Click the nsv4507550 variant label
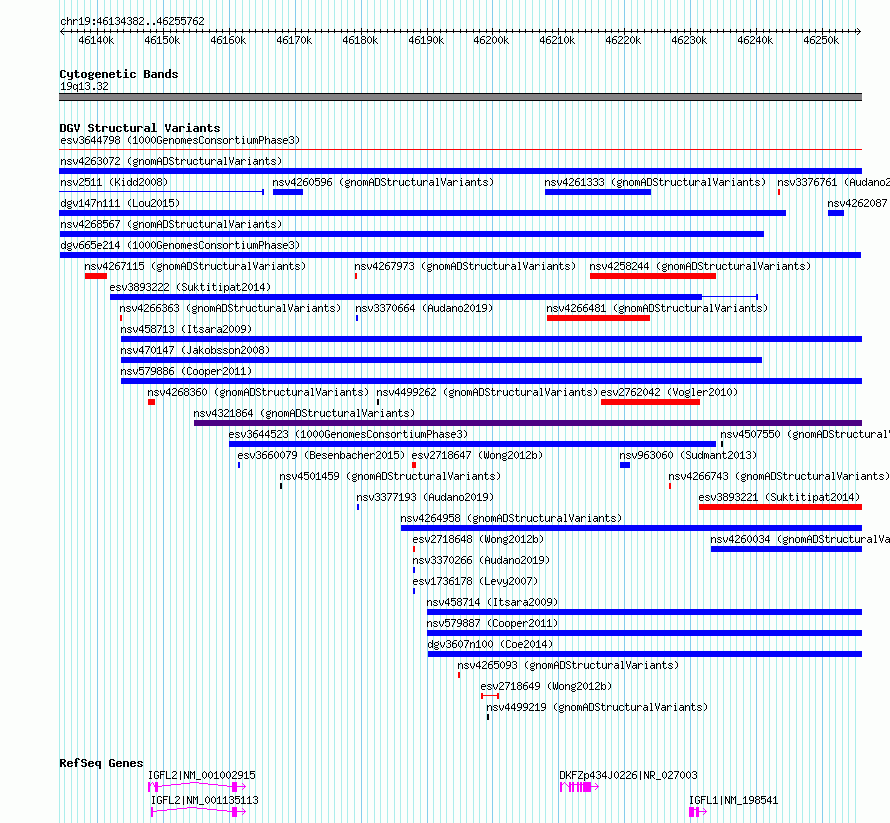The height and width of the screenshot is (823, 890). (x=805, y=434)
